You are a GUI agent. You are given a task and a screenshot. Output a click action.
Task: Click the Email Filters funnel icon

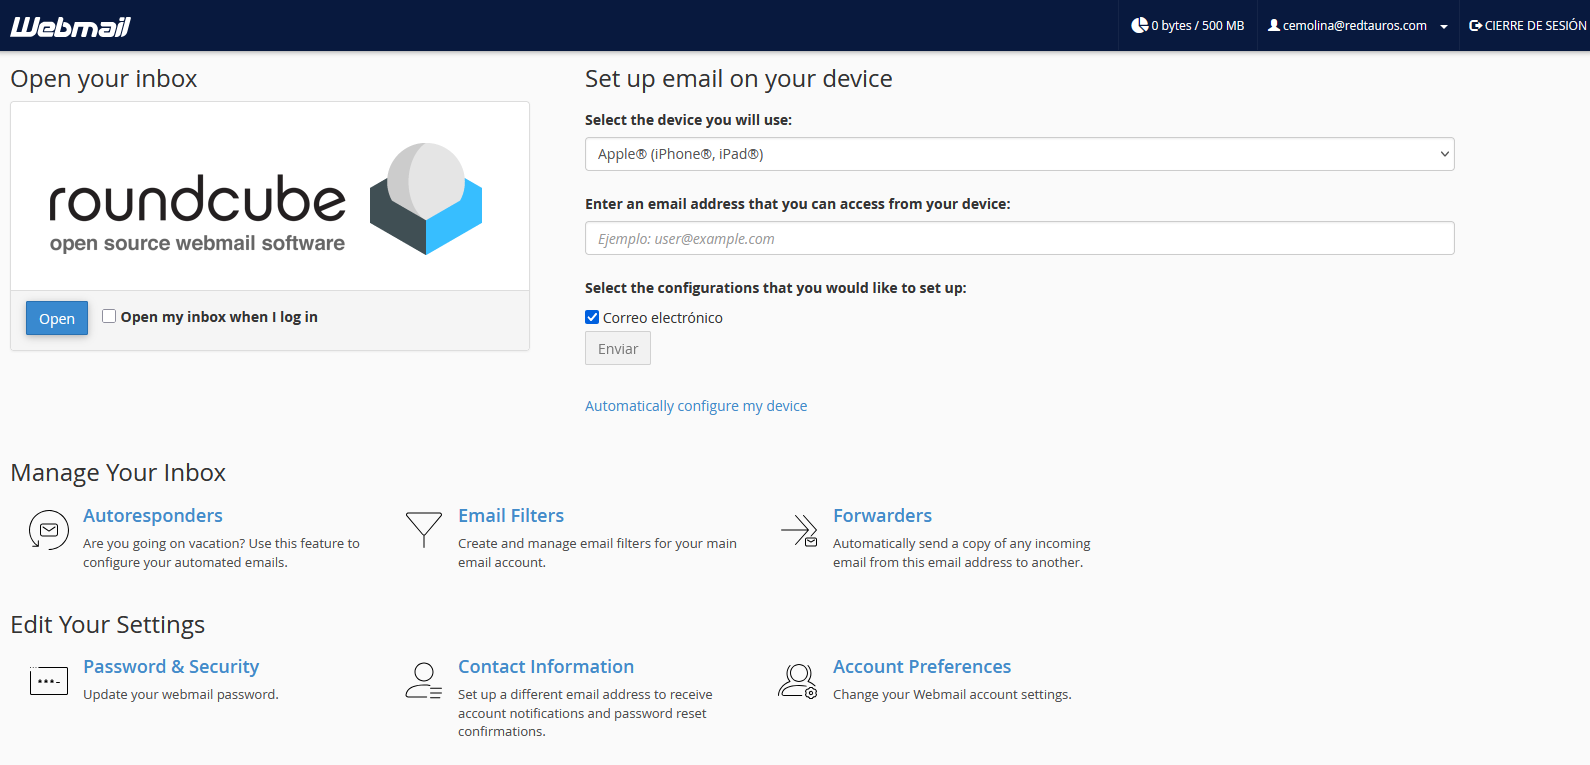[424, 529]
